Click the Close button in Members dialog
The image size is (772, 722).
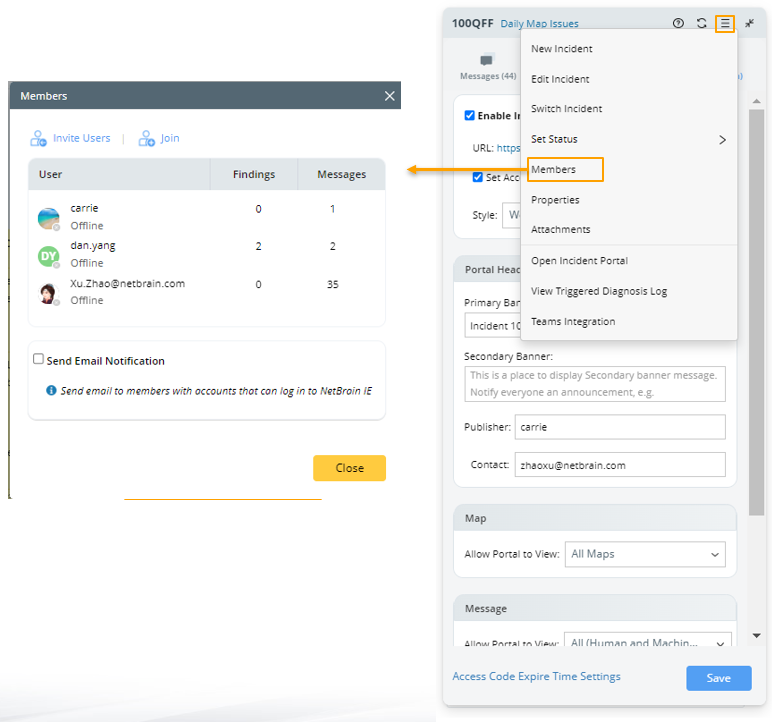point(350,468)
